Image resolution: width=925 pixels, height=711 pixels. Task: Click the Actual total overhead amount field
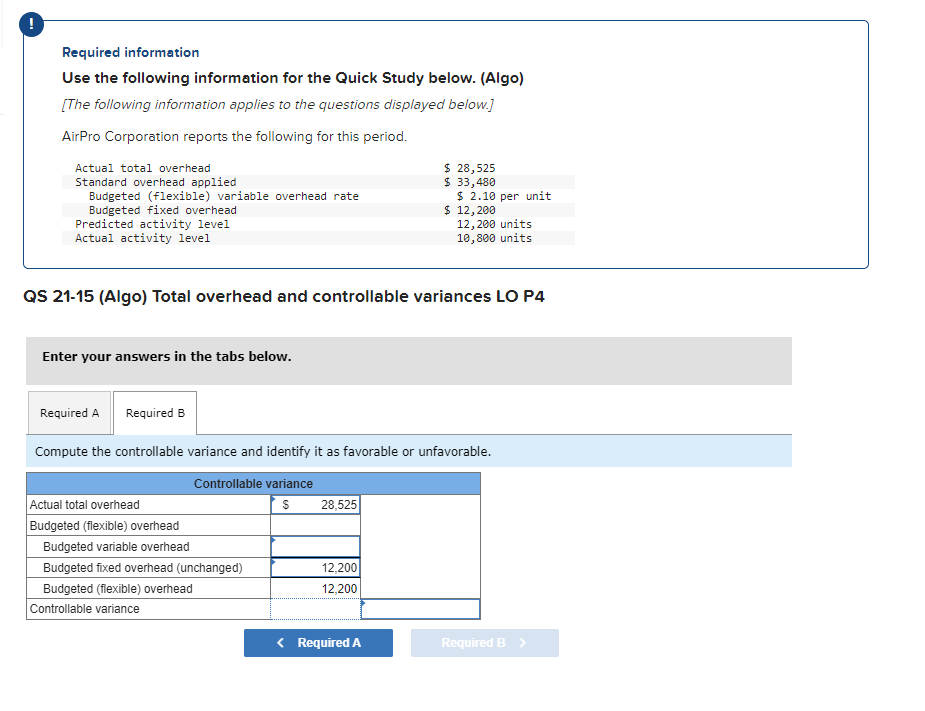click(x=315, y=504)
